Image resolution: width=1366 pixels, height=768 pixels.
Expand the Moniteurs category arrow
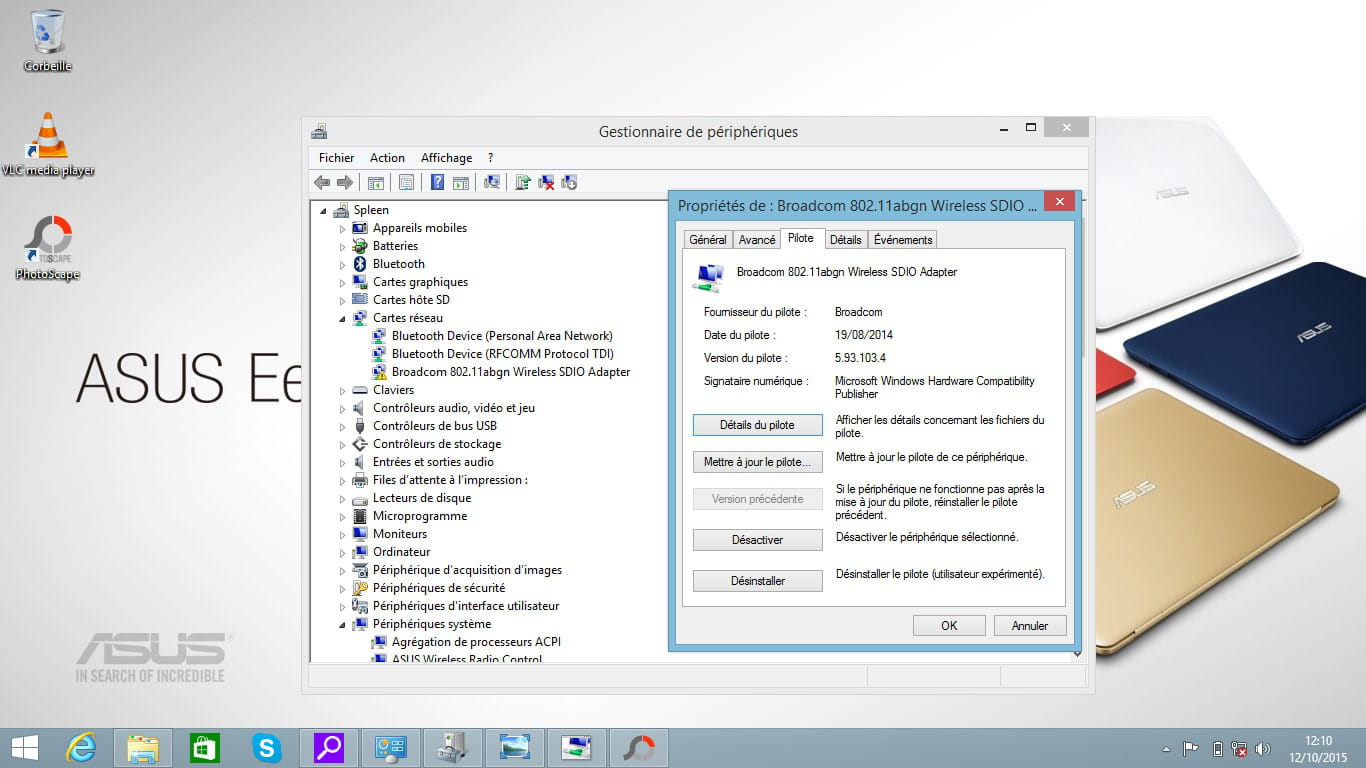pos(342,535)
